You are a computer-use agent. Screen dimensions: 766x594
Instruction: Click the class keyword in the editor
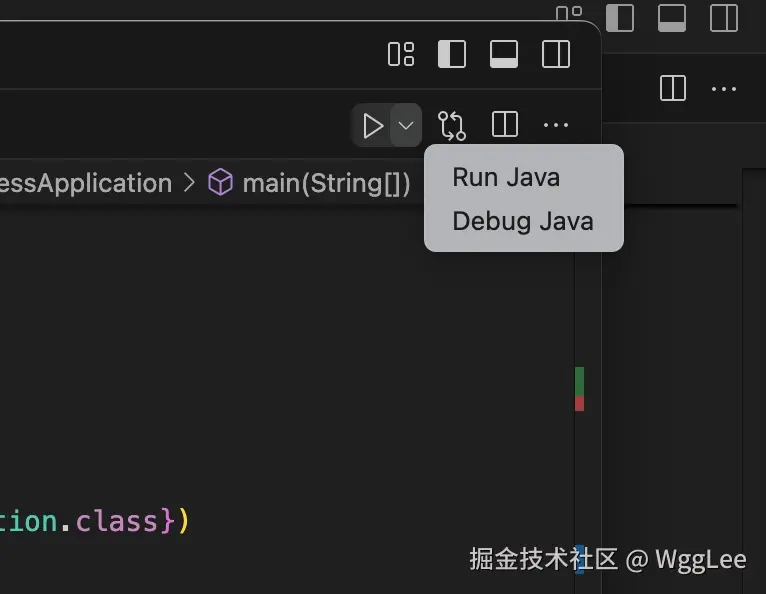(116, 521)
